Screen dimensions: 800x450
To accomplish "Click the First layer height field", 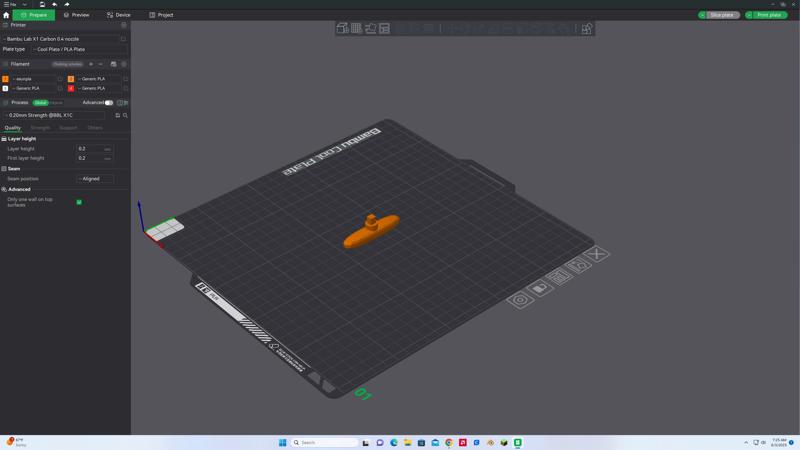I will (x=94, y=158).
